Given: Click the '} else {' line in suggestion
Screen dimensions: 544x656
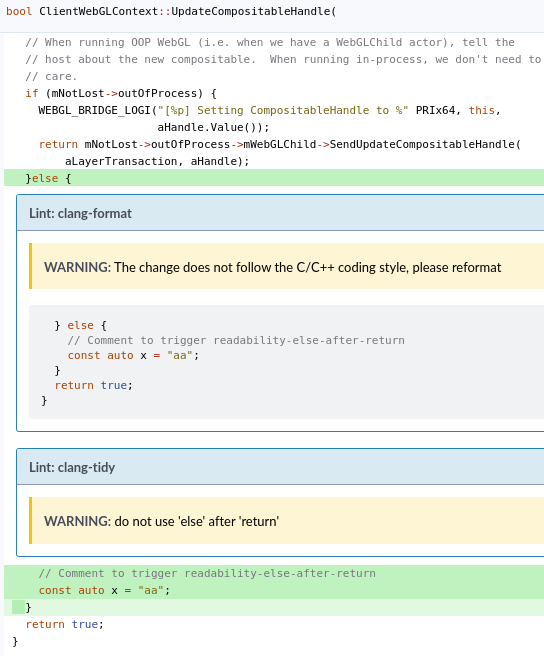Looking at the screenshot, I should pyautogui.click(x=81, y=325).
